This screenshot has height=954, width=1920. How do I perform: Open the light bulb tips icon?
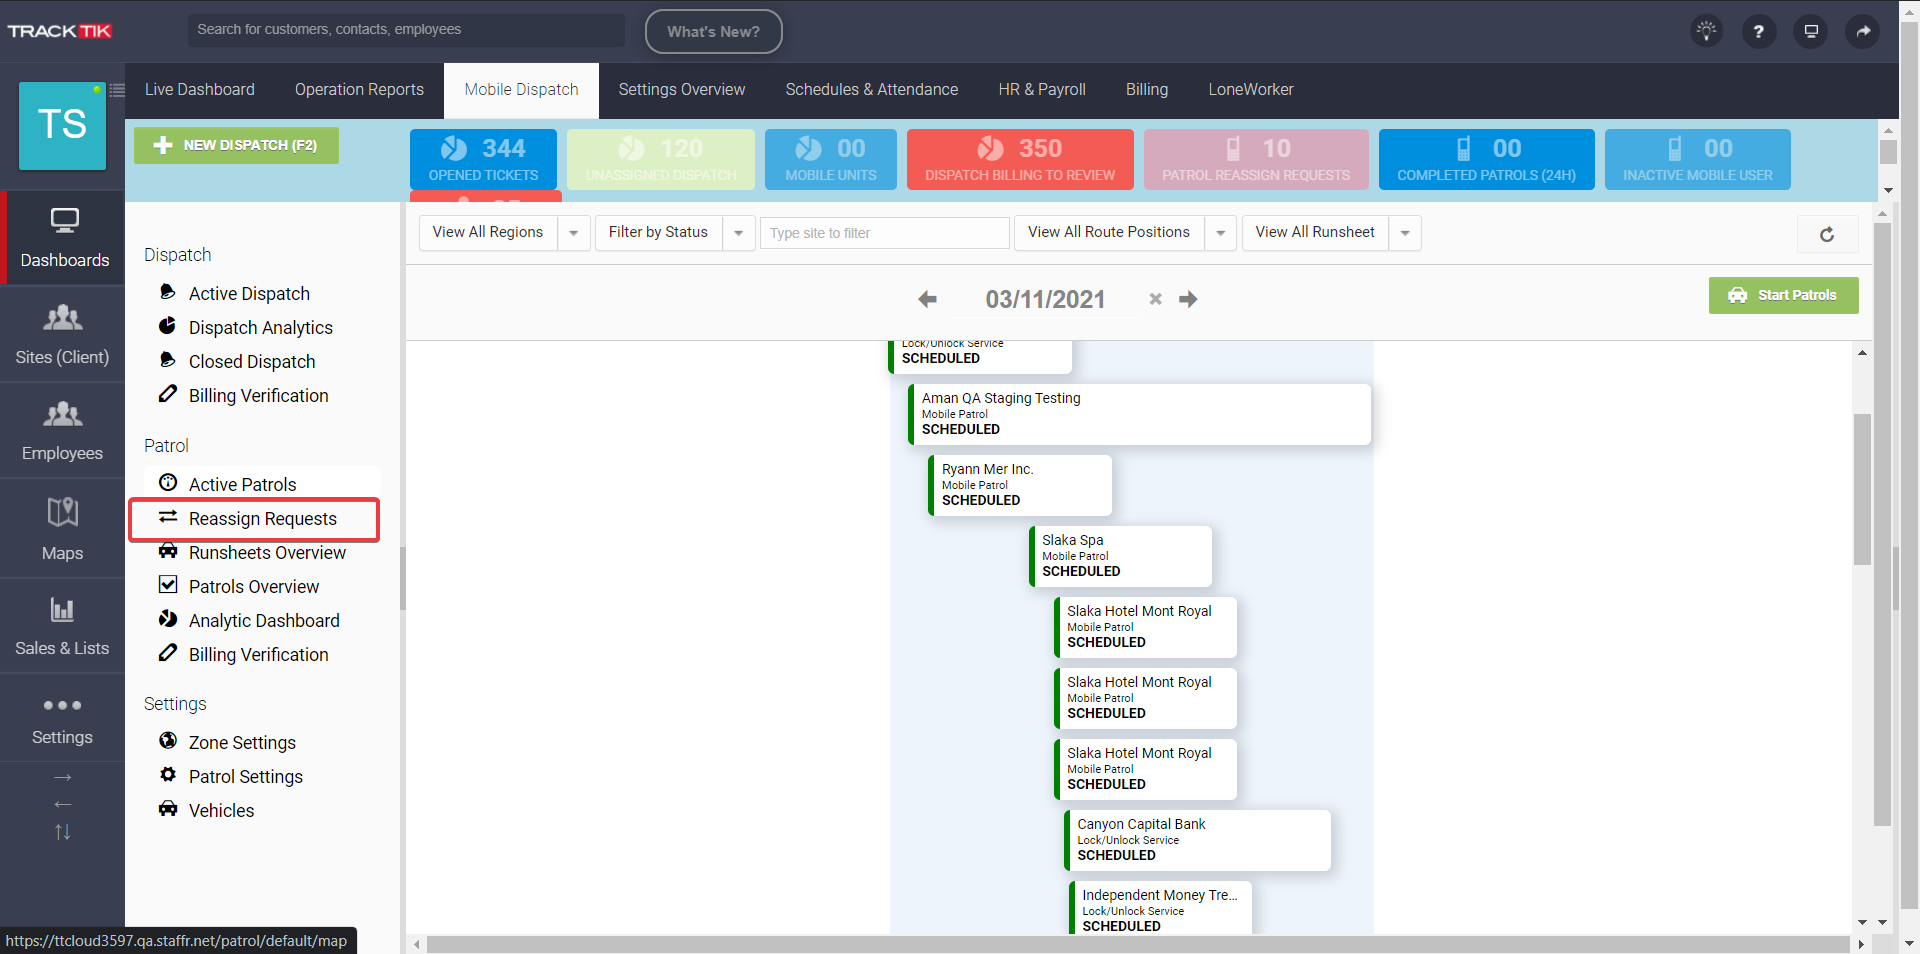pyautogui.click(x=1706, y=31)
